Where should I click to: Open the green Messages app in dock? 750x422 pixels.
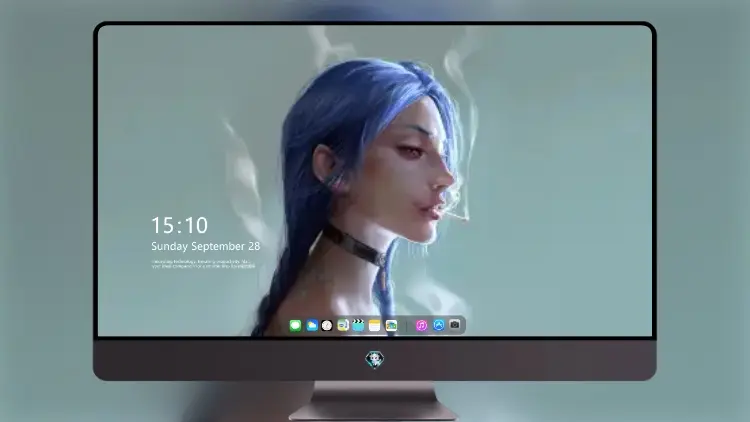coord(295,326)
